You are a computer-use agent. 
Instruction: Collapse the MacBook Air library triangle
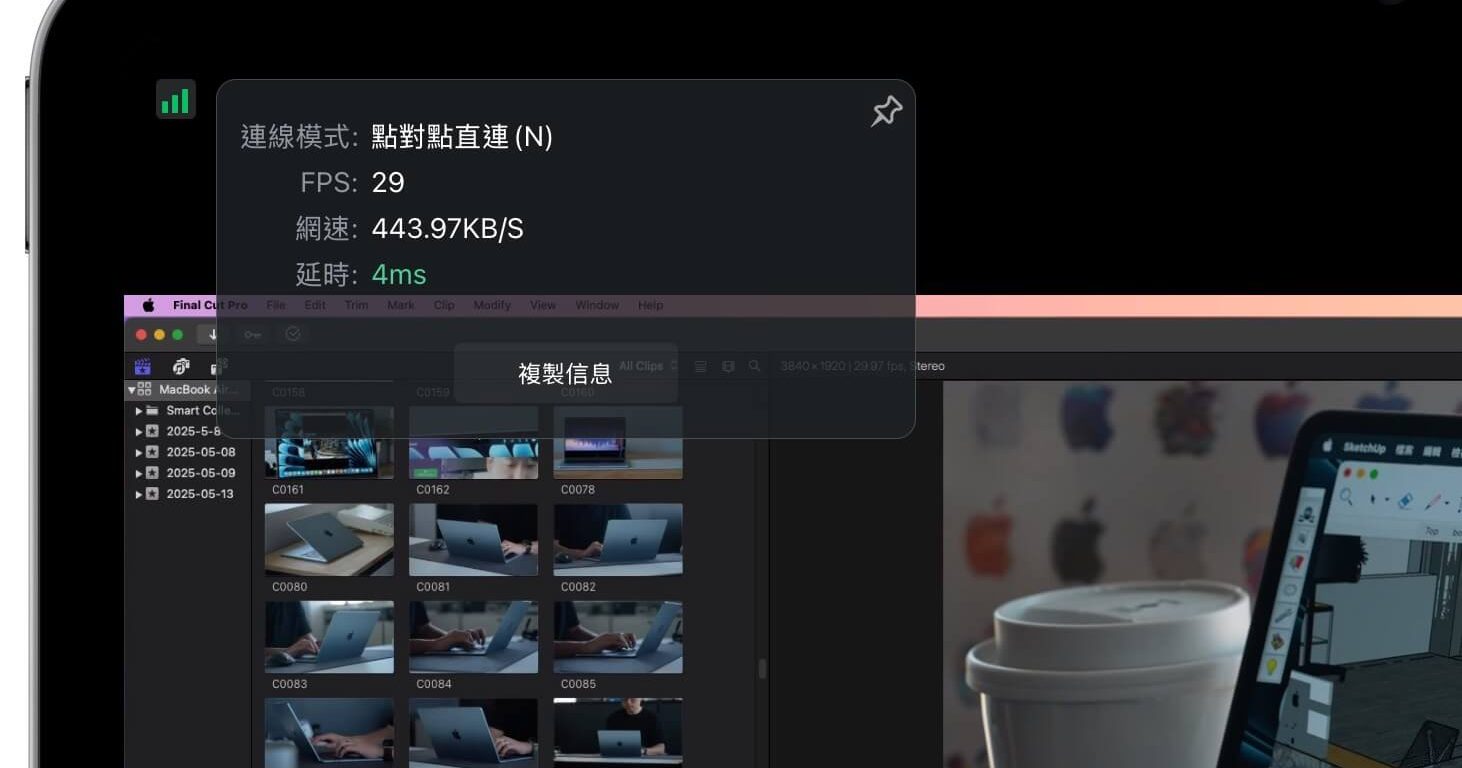[131, 389]
